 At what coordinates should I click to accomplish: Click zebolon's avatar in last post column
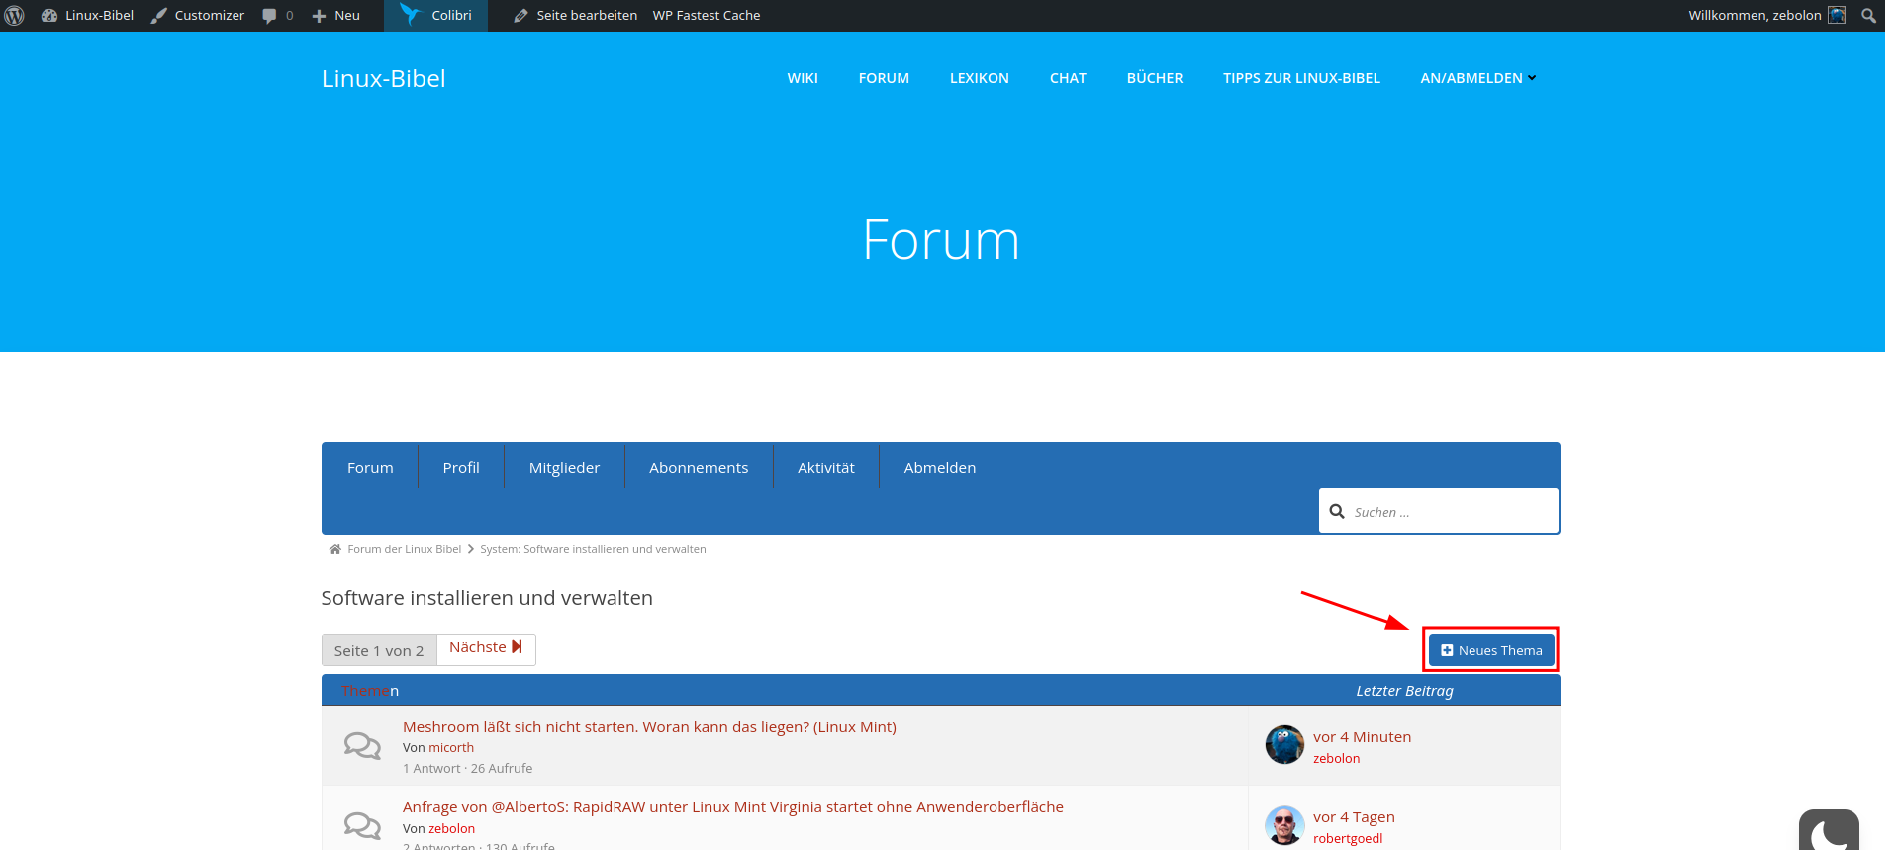point(1284,745)
